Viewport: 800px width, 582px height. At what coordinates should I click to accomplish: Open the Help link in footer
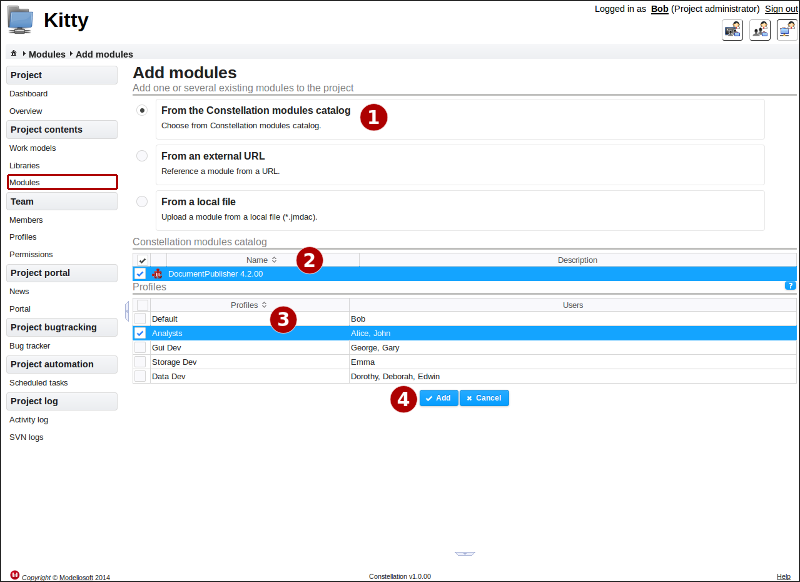[x=784, y=576]
